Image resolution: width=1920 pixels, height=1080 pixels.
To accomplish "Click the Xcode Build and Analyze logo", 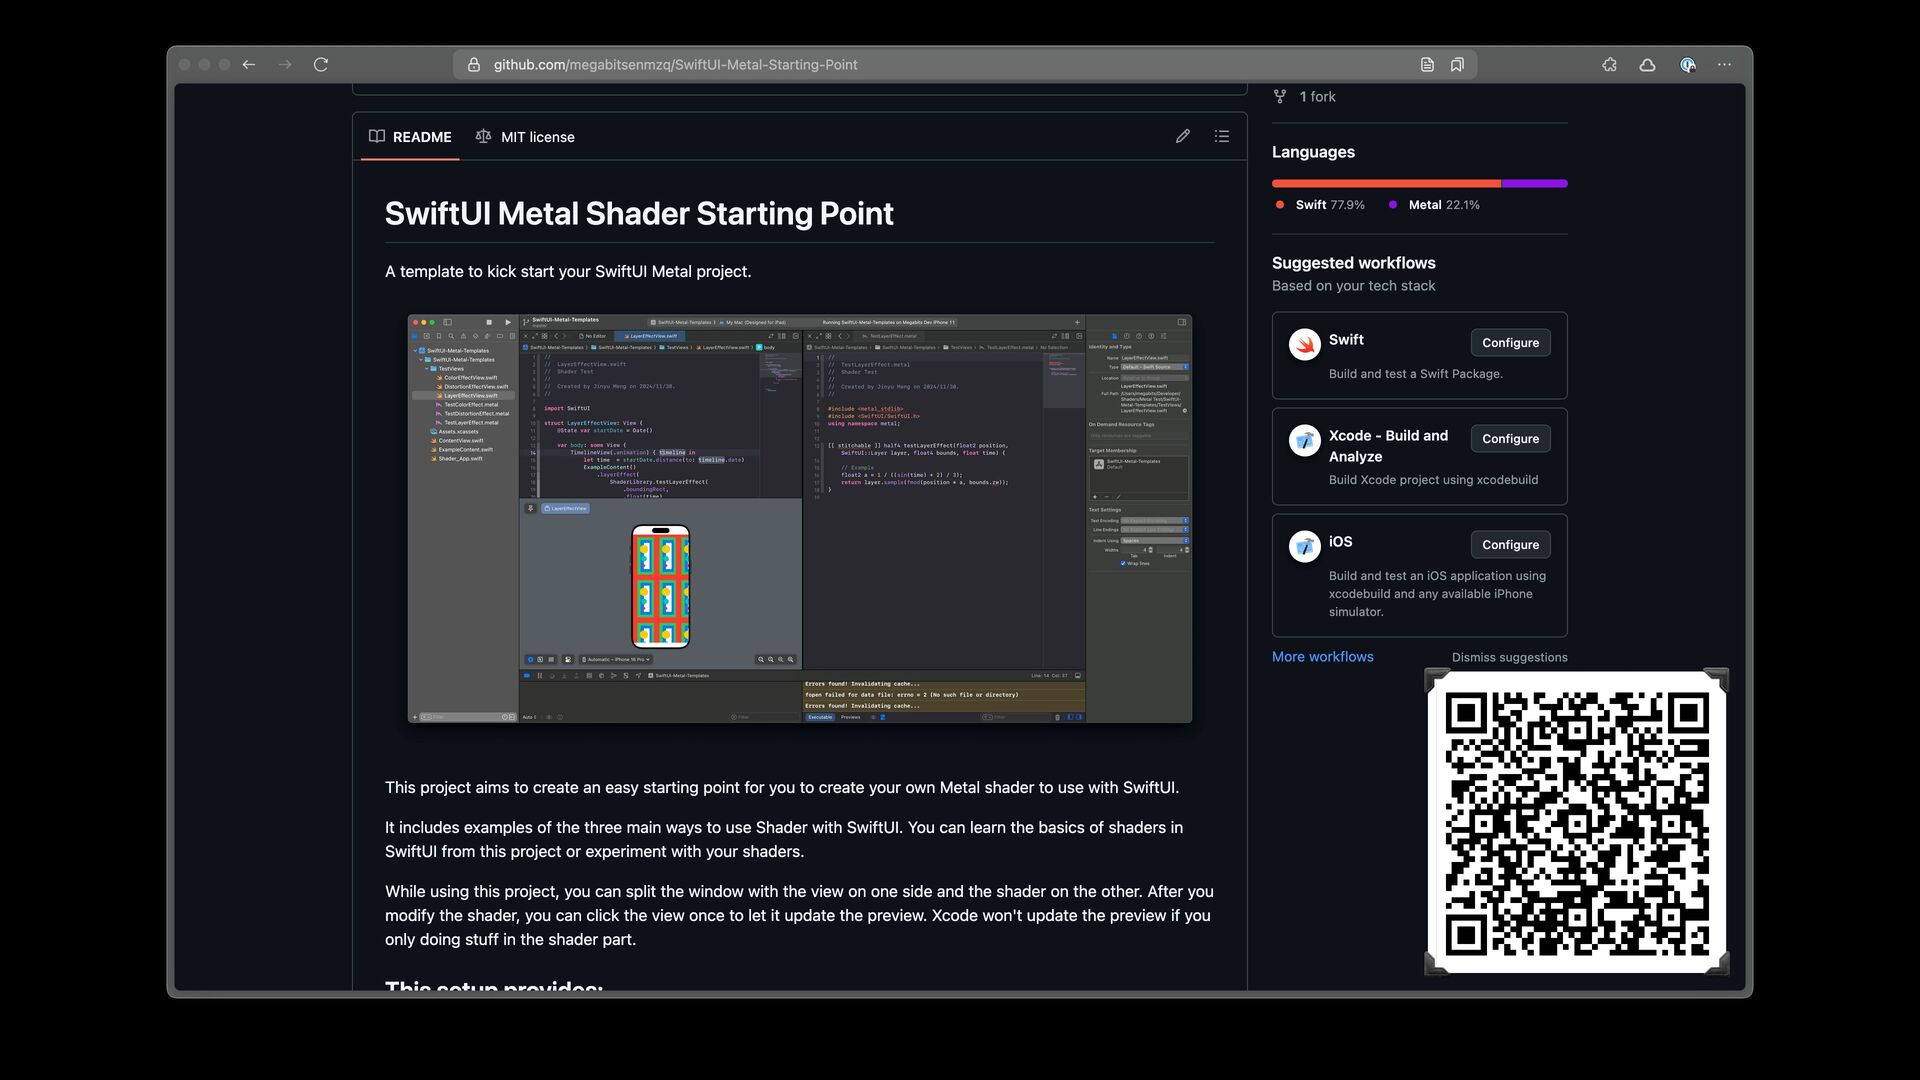I will point(1305,441).
